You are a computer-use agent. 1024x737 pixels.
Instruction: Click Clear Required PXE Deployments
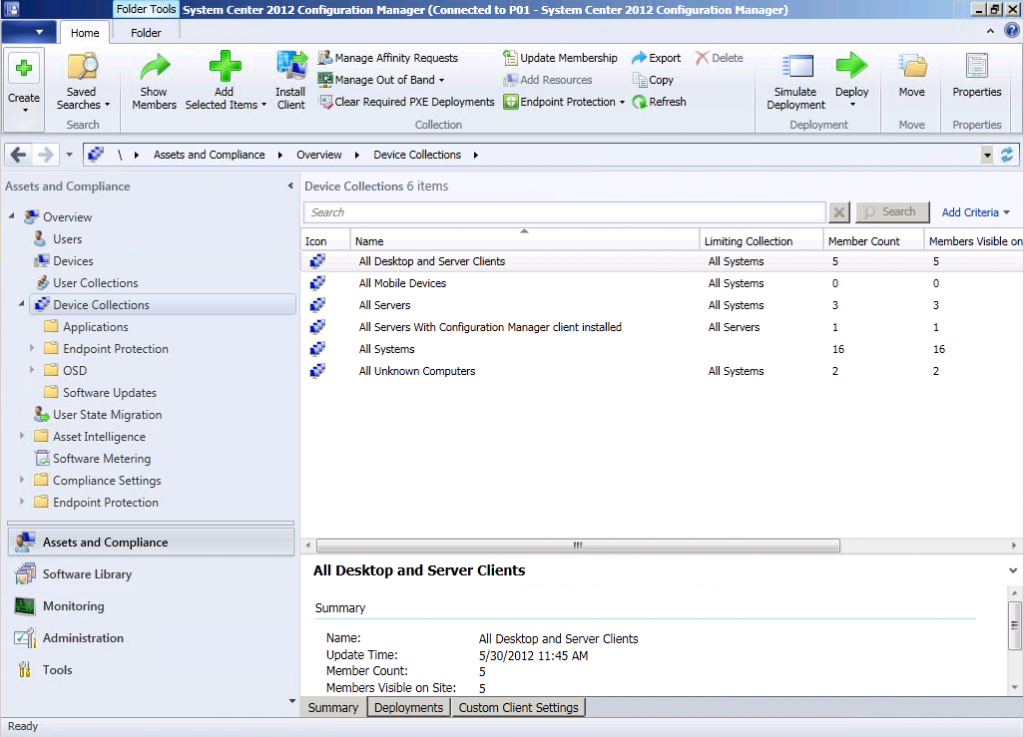click(407, 102)
